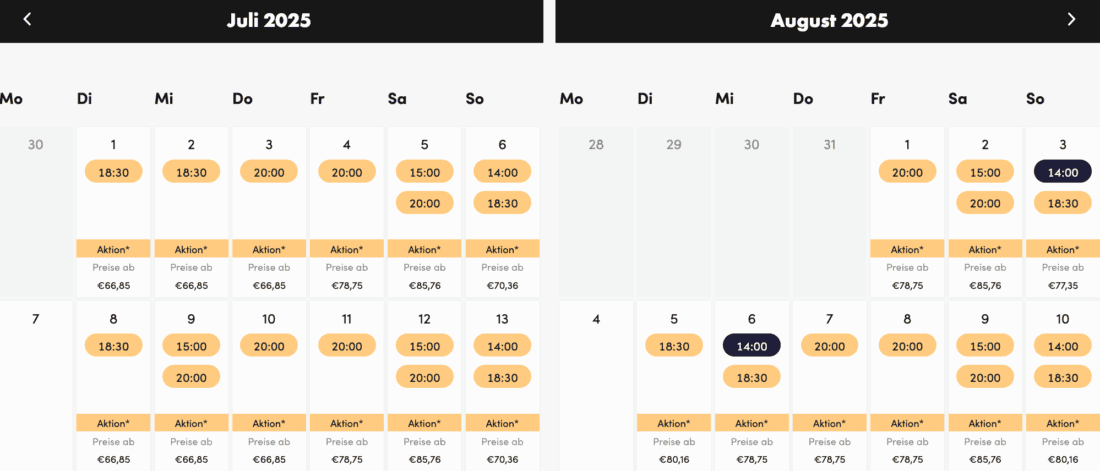Choose highlighted 14:00 showtime on August 3

[x=1062, y=172]
